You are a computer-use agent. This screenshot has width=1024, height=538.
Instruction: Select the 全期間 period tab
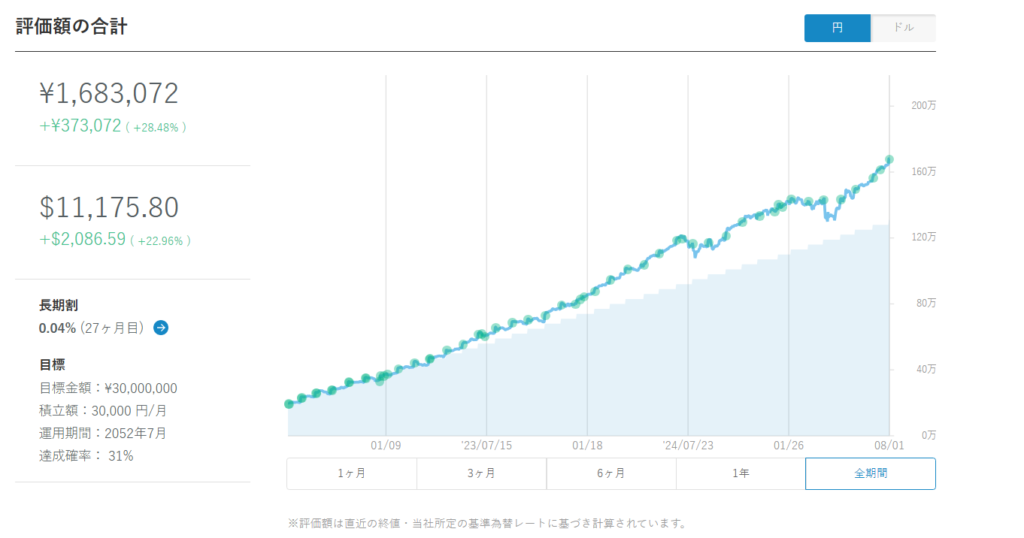pos(871,473)
